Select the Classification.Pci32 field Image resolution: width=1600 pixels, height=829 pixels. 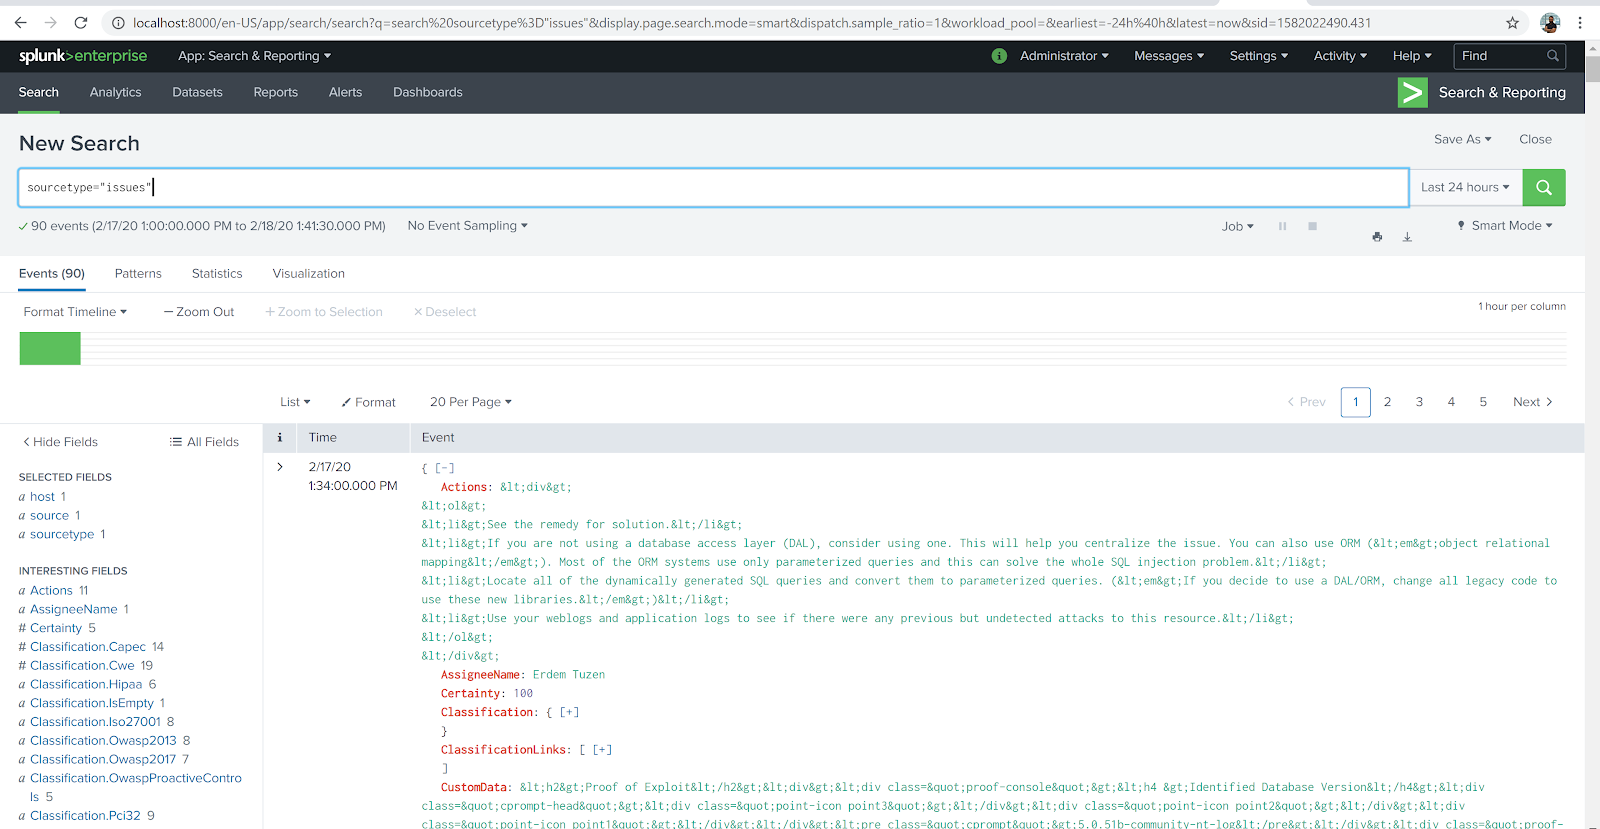pos(85,816)
